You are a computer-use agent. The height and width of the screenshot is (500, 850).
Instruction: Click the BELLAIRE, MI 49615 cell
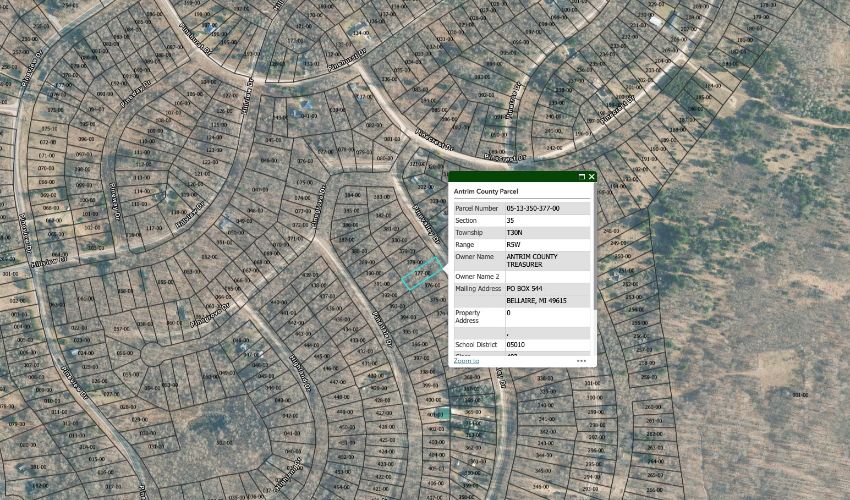coord(548,300)
